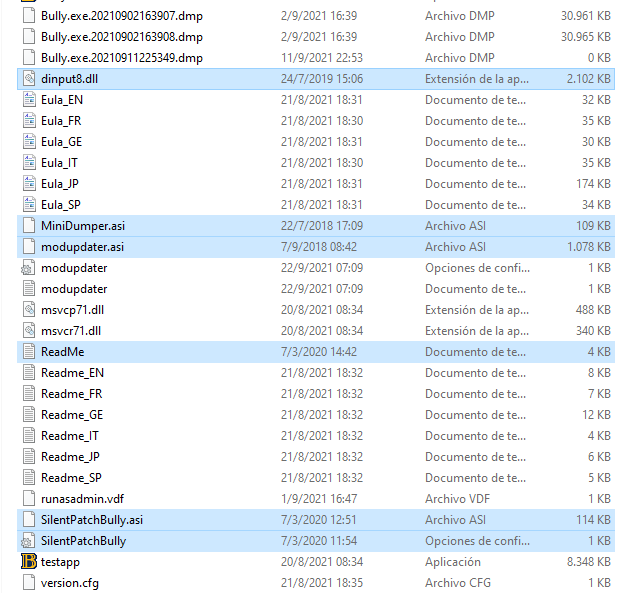This screenshot has height=593, width=634.
Task: Click the date 24/7/2019 15:06
Action: 322,79
